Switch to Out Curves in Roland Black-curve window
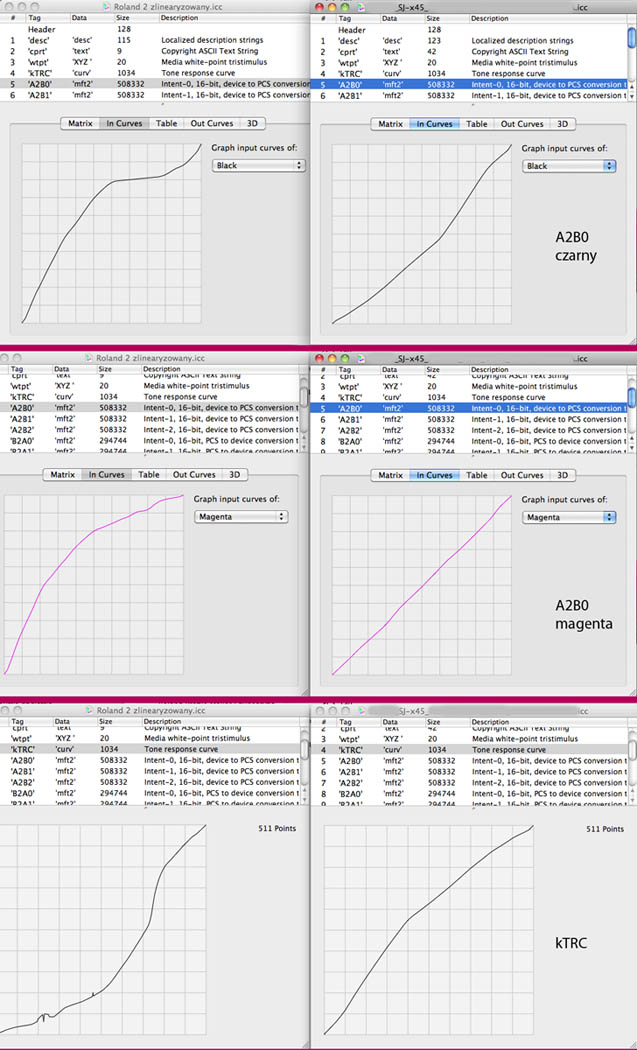This screenshot has width=637, height=1050. coord(212,123)
